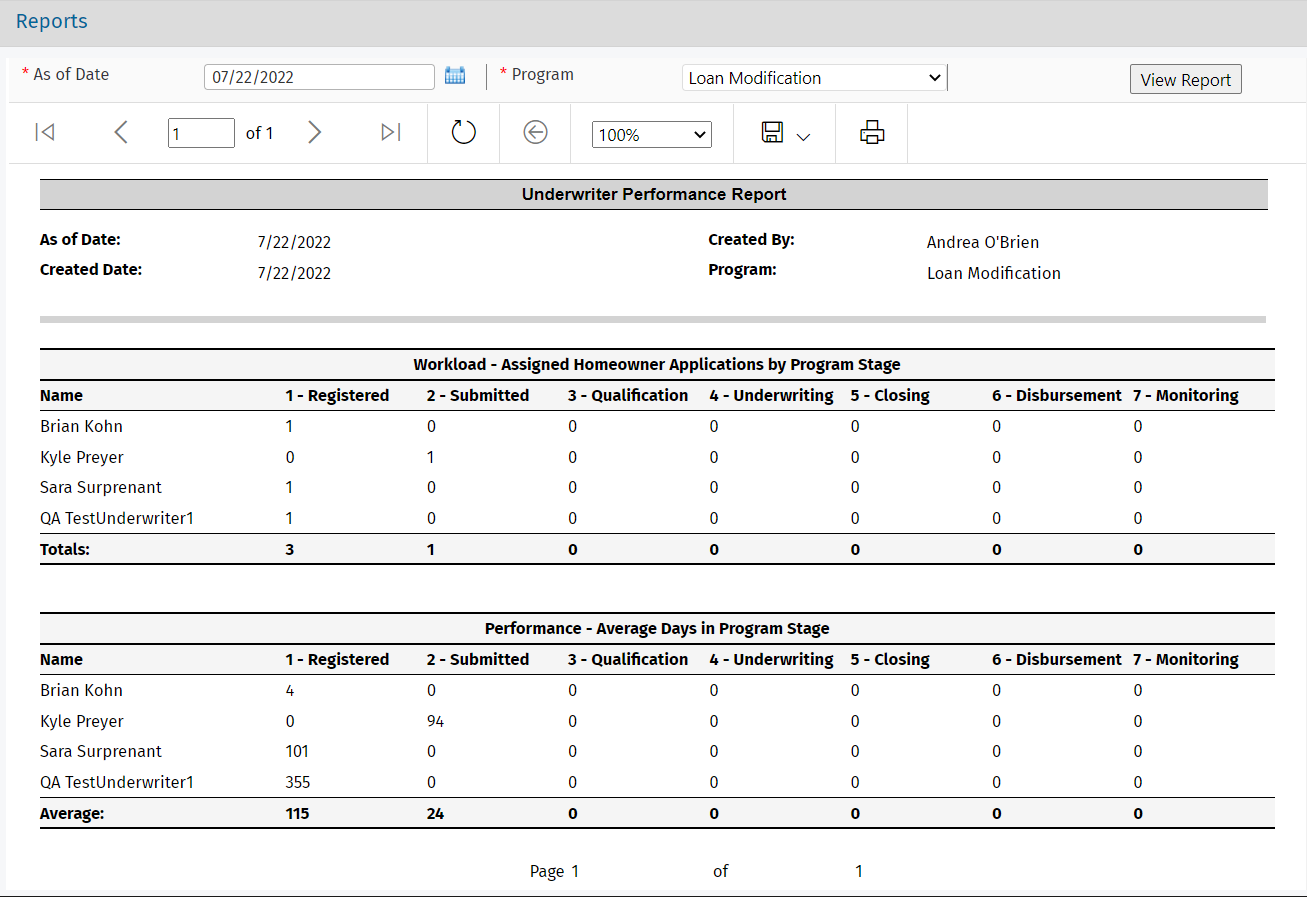Screen dimensions: 1307x897
Task: Click the Performance table's Average row label
Action: pos(72,814)
